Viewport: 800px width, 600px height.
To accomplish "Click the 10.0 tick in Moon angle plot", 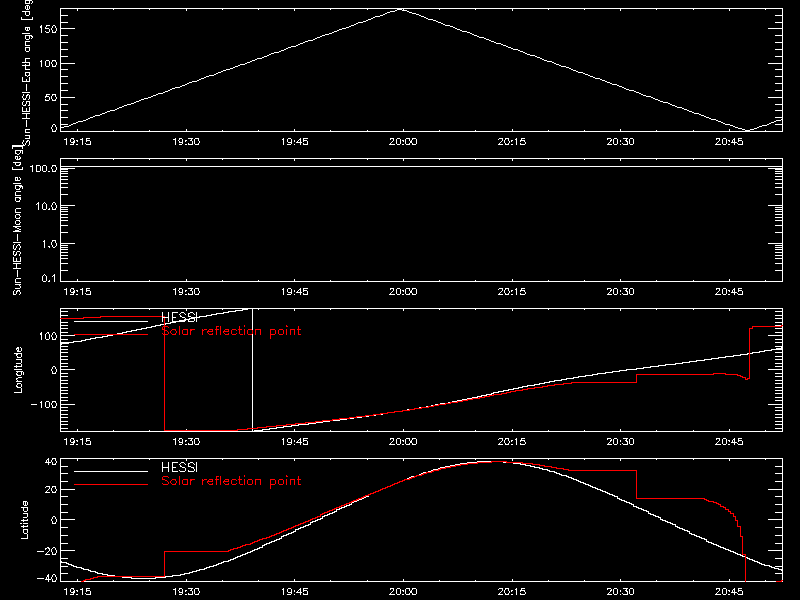I will click(x=46, y=206).
